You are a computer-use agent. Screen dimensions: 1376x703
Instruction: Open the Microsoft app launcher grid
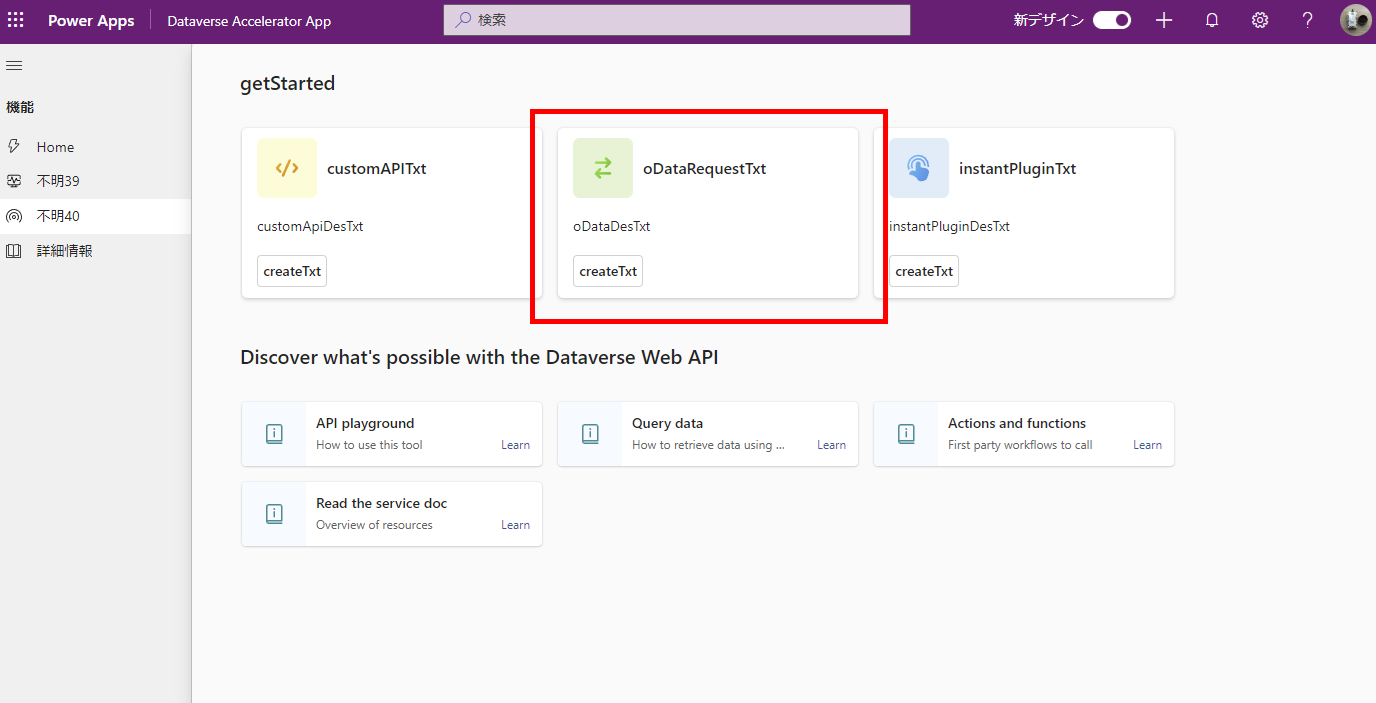point(15,20)
